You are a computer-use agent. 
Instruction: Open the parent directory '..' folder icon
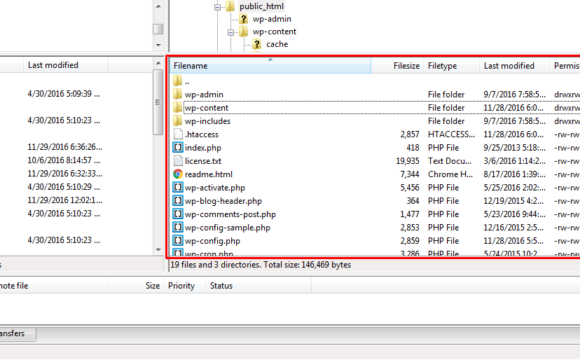178,81
